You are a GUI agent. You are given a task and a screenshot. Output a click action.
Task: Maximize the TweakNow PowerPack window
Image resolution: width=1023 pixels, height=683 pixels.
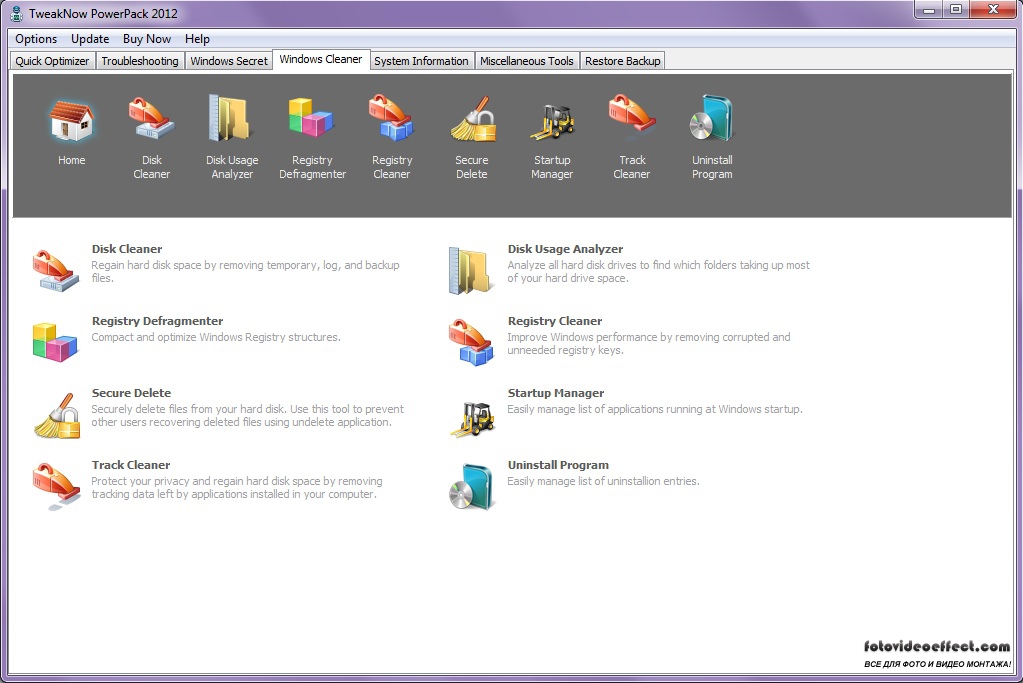point(956,10)
